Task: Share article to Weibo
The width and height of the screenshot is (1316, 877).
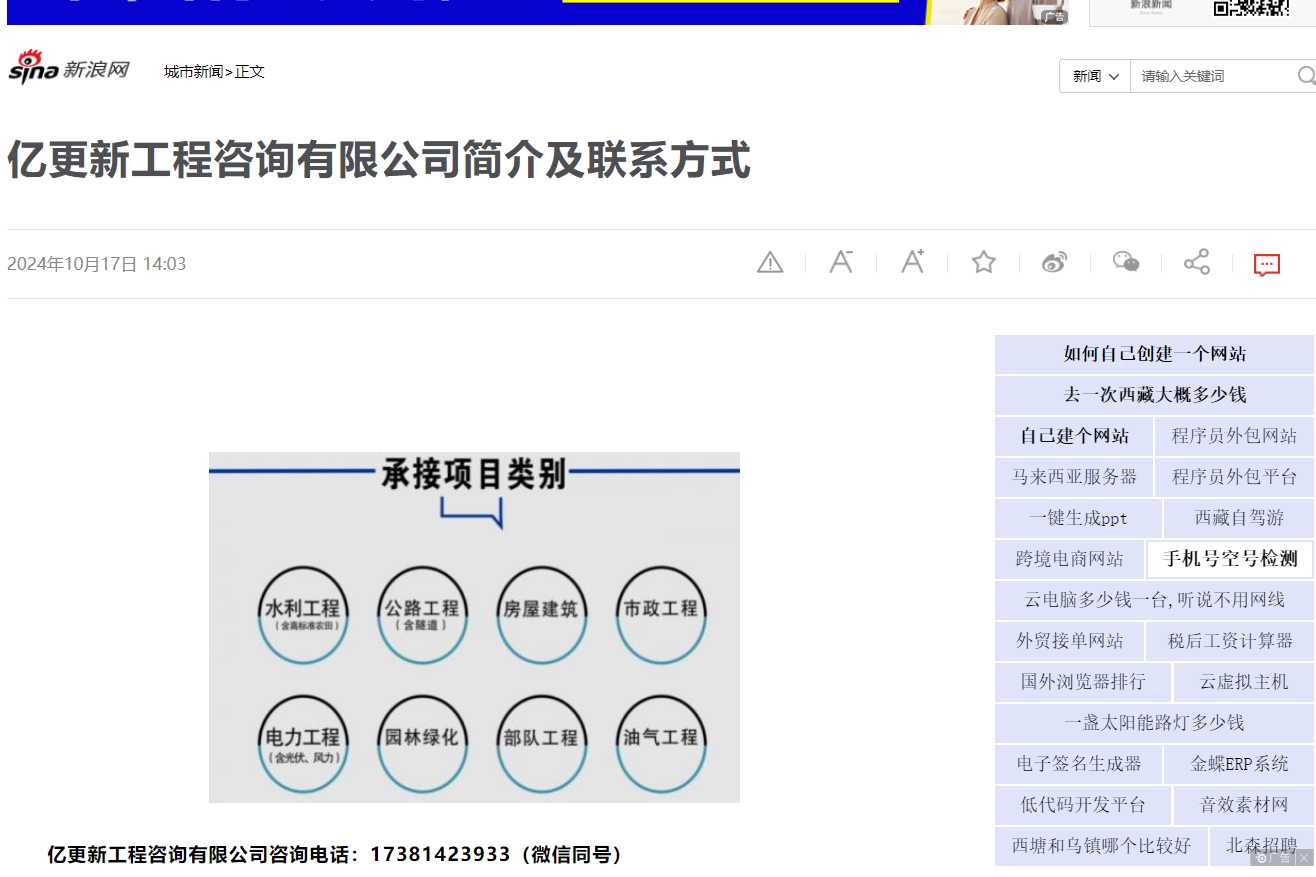Action: 1055,263
